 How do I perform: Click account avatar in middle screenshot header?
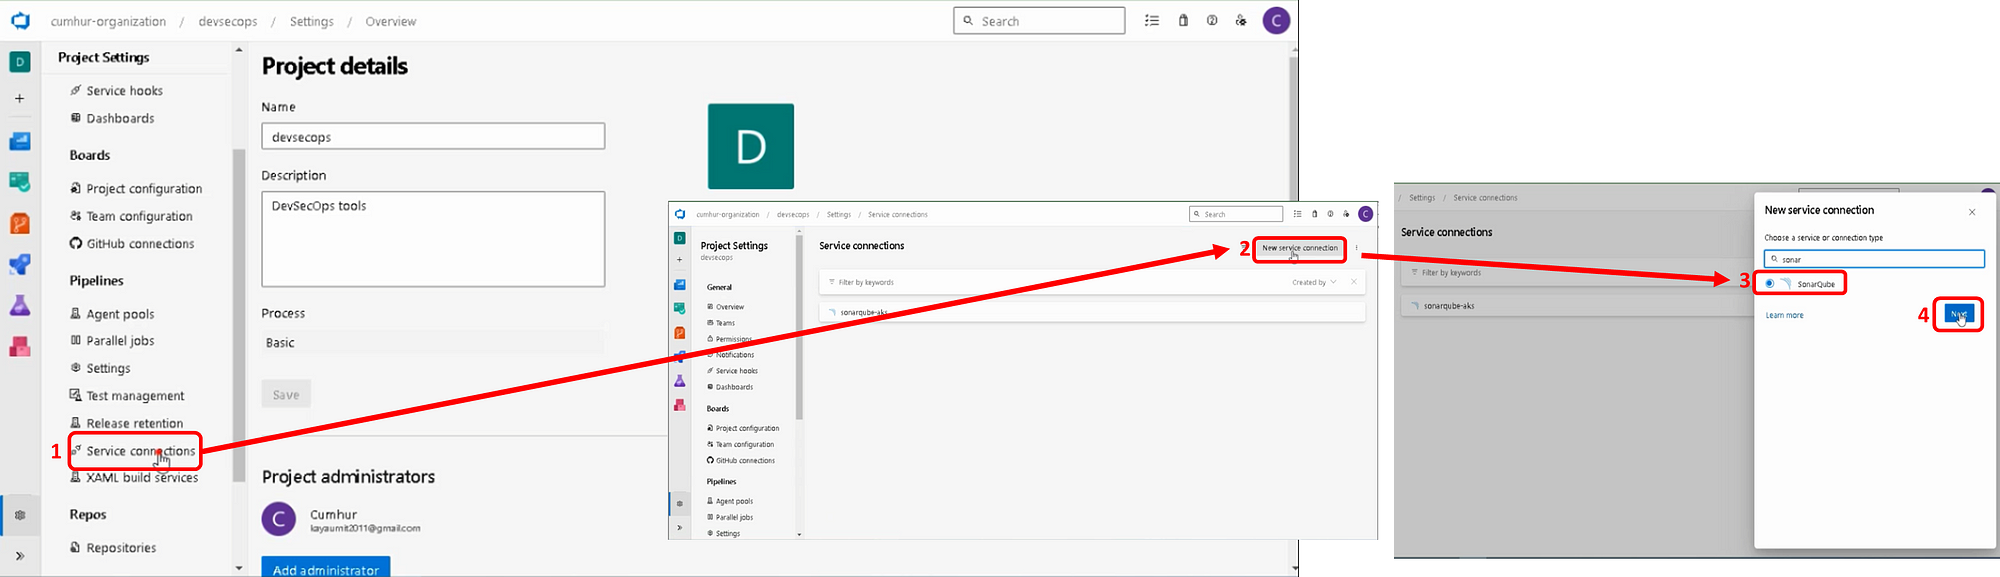click(x=1365, y=214)
